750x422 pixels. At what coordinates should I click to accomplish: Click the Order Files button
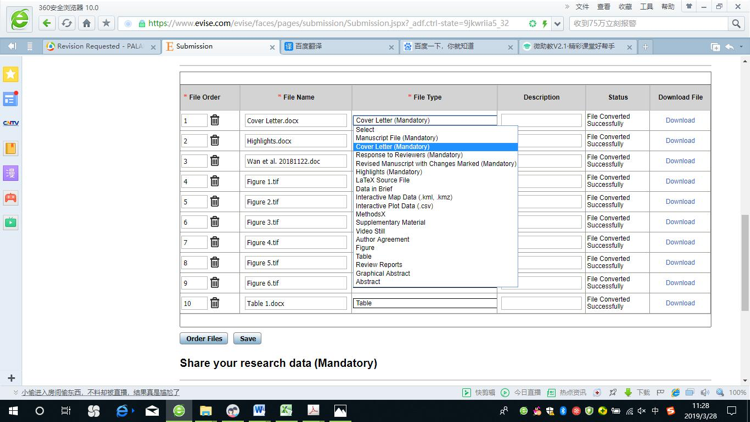point(204,339)
